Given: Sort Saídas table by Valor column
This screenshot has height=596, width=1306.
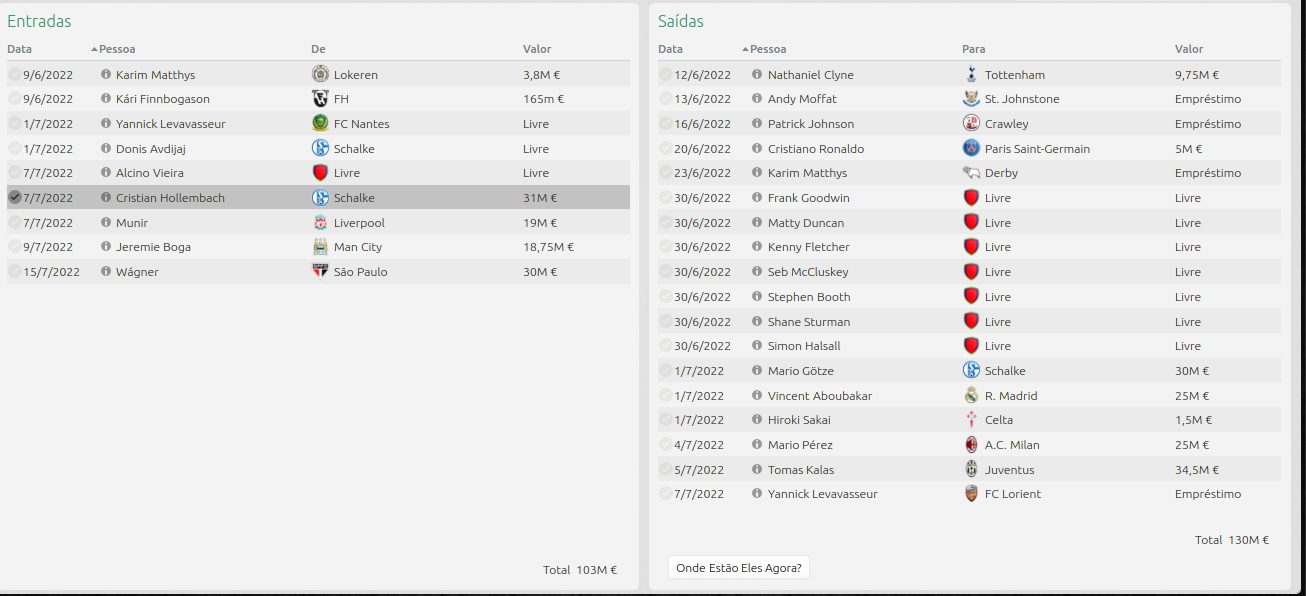Looking at the screenshot, I should [1189, 49].
